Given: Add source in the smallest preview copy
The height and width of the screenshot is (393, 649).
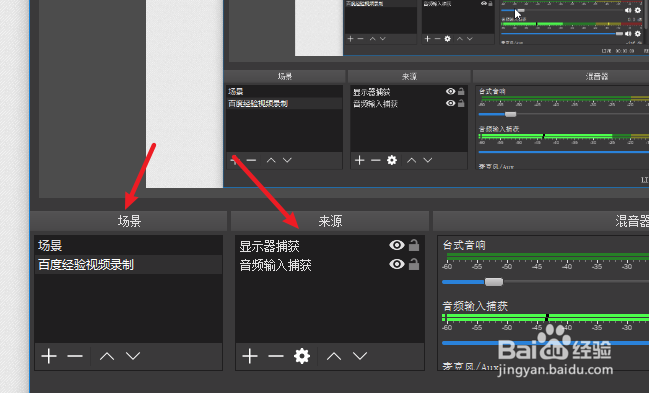Looking at the screenshot, I should point(428,39).
